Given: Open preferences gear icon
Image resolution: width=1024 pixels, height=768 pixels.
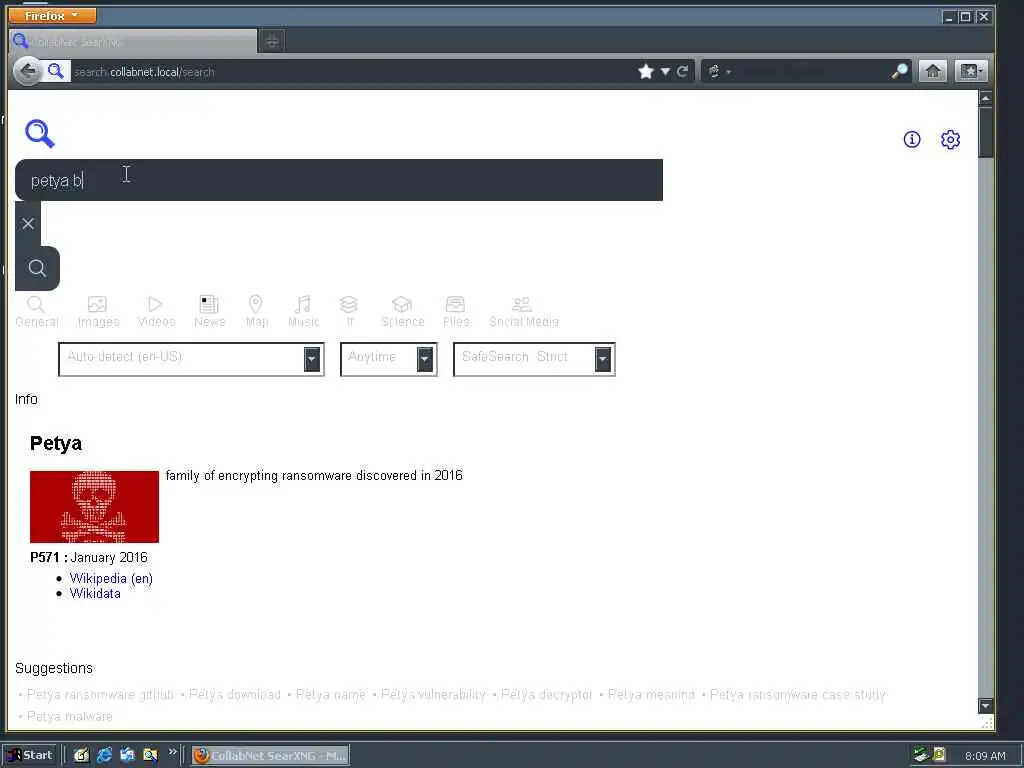Looking at the screenshot, I should (x=950, y=139).
